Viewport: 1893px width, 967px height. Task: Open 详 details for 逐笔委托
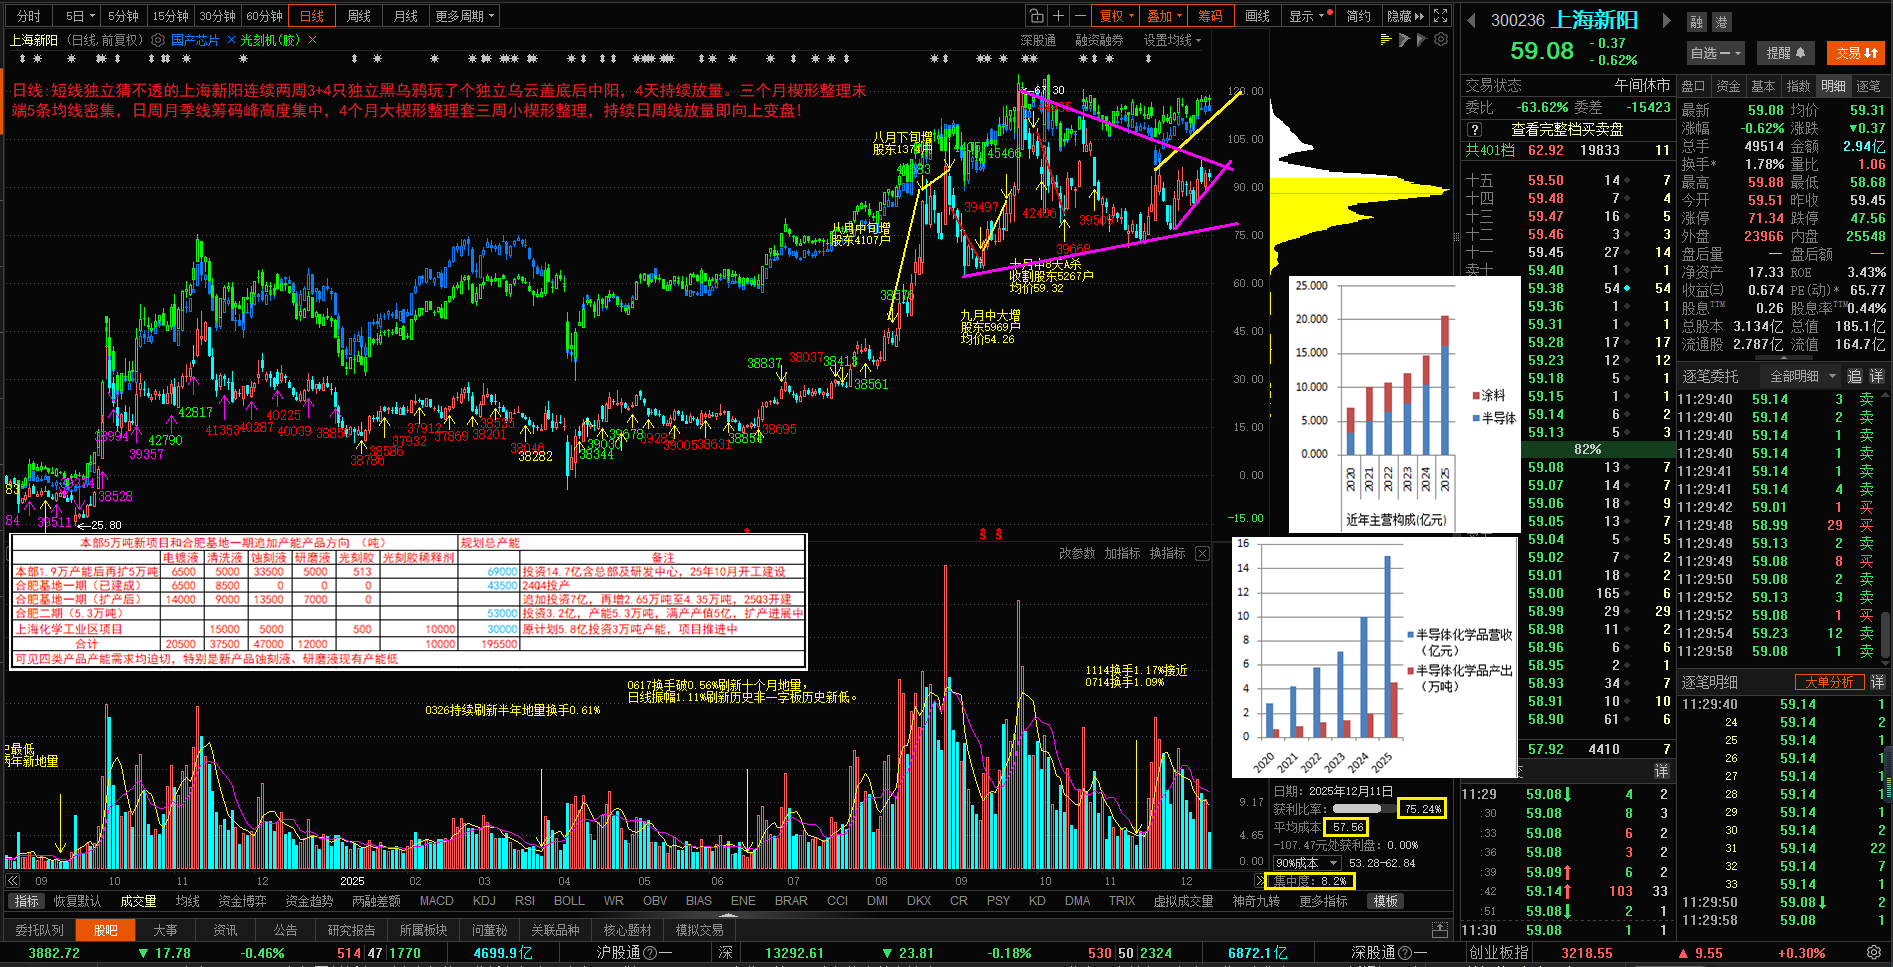click(1877, 376)
